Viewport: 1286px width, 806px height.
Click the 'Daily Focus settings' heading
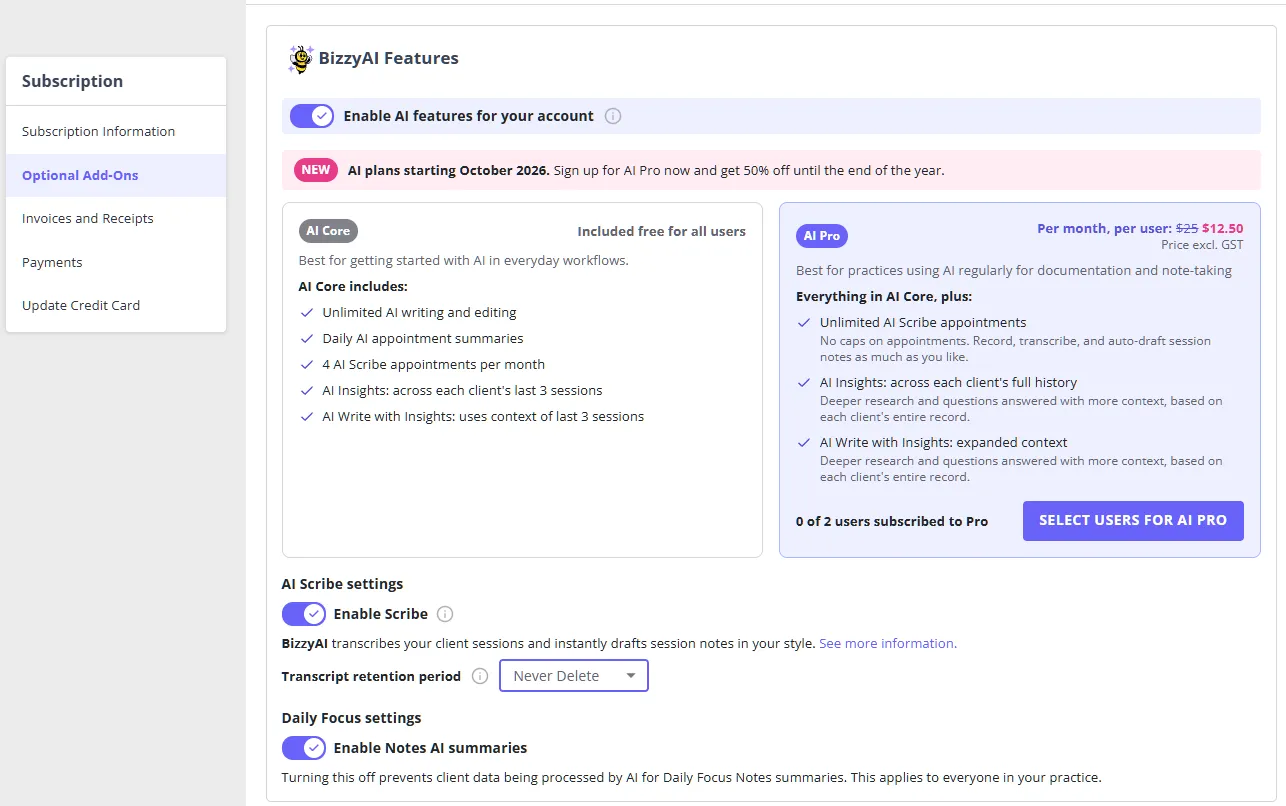(351, 718)
